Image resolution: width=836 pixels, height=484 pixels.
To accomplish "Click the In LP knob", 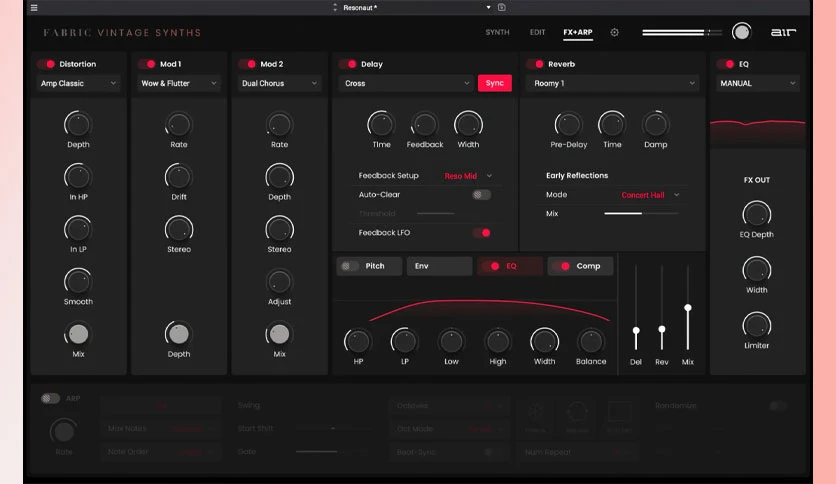I will [x=78, y=229].
